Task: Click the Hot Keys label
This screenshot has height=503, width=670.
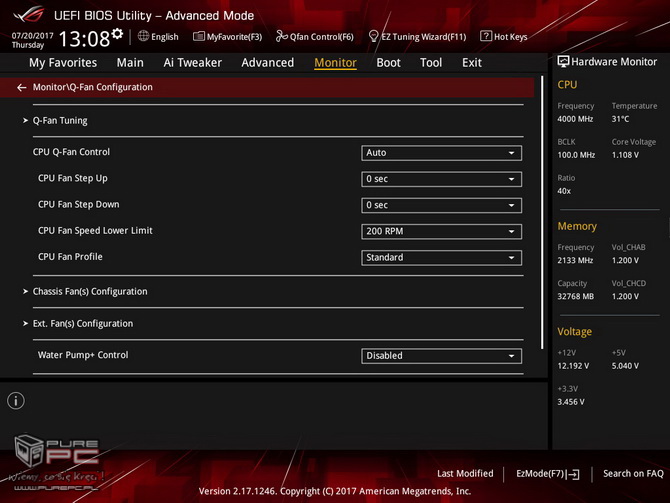Action: 511,37
